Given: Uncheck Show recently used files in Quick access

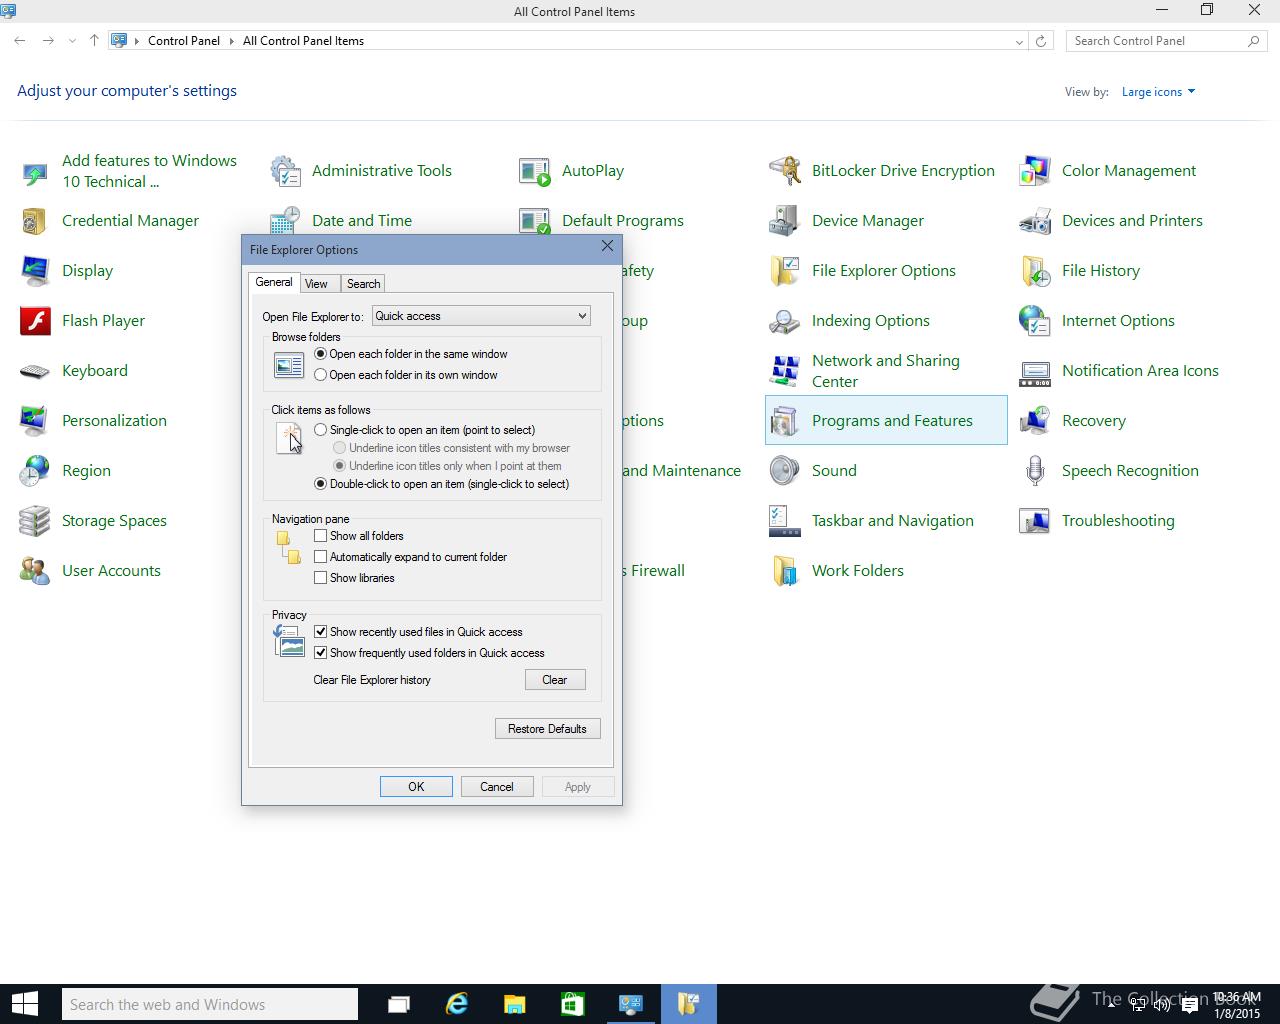Looking at the screenshot, I should (x=321, y=632).
